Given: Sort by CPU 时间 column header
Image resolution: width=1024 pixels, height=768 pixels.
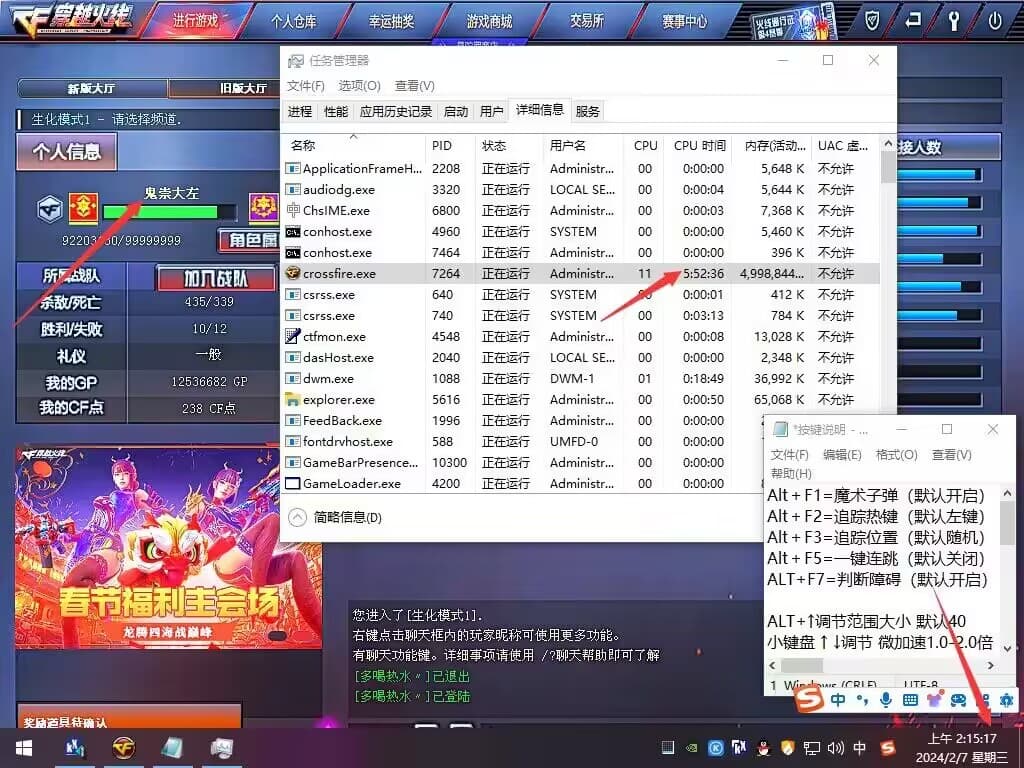Looking at the screenshot, I should click(x=699, y=146).
